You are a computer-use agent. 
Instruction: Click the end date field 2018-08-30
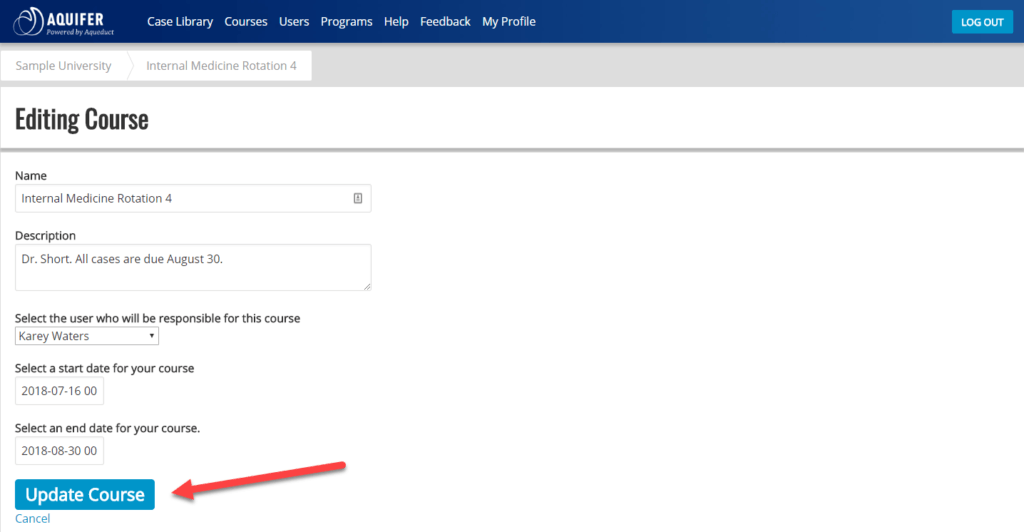coord(59,451)
